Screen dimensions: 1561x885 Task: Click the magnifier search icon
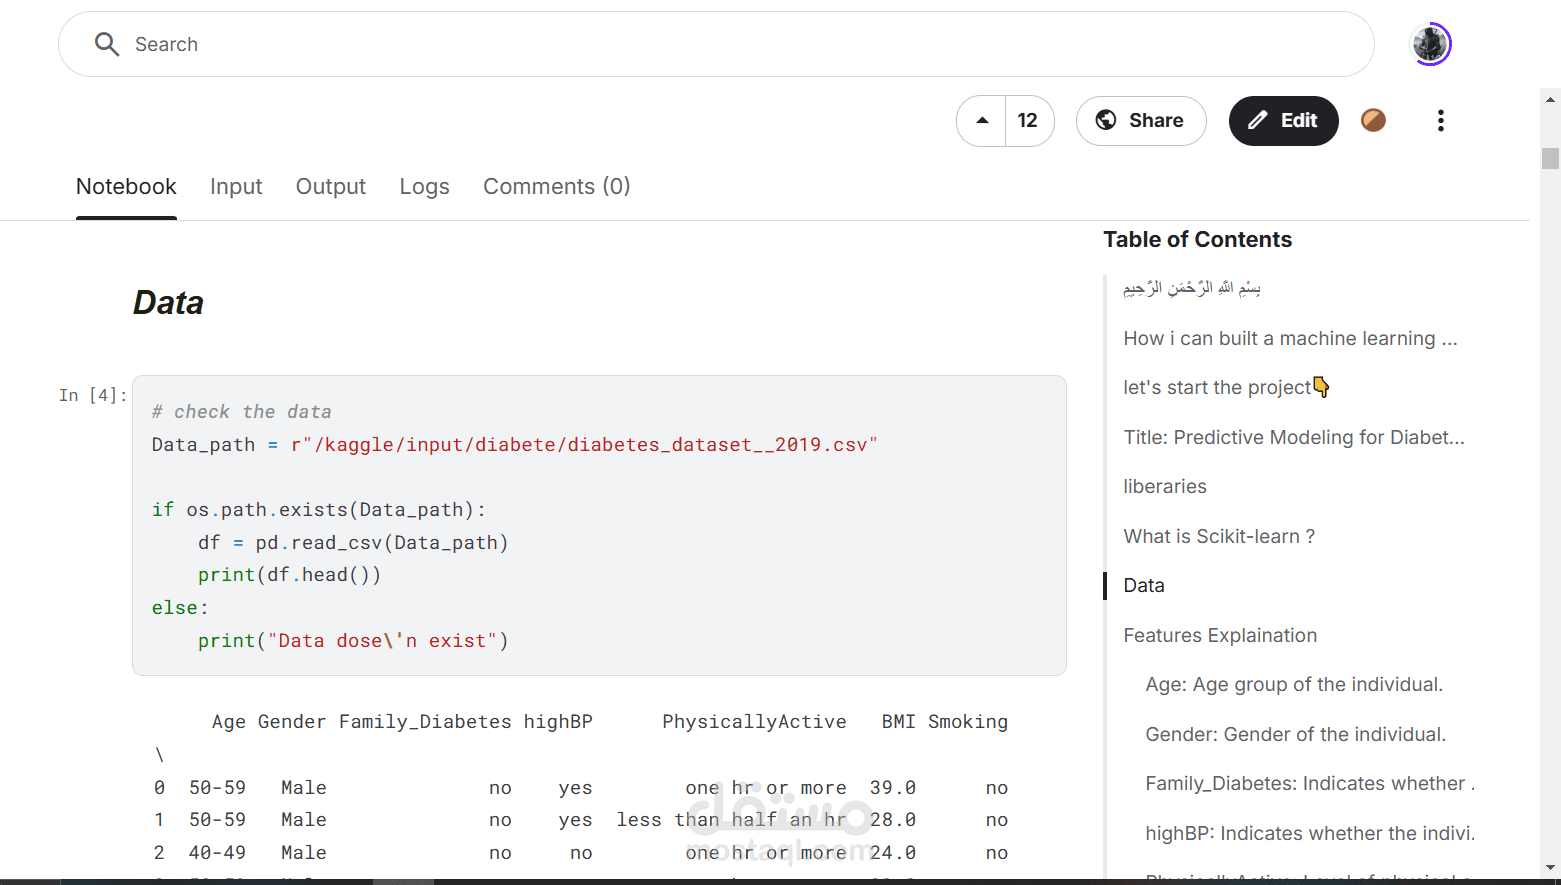(x=106, y=44)
